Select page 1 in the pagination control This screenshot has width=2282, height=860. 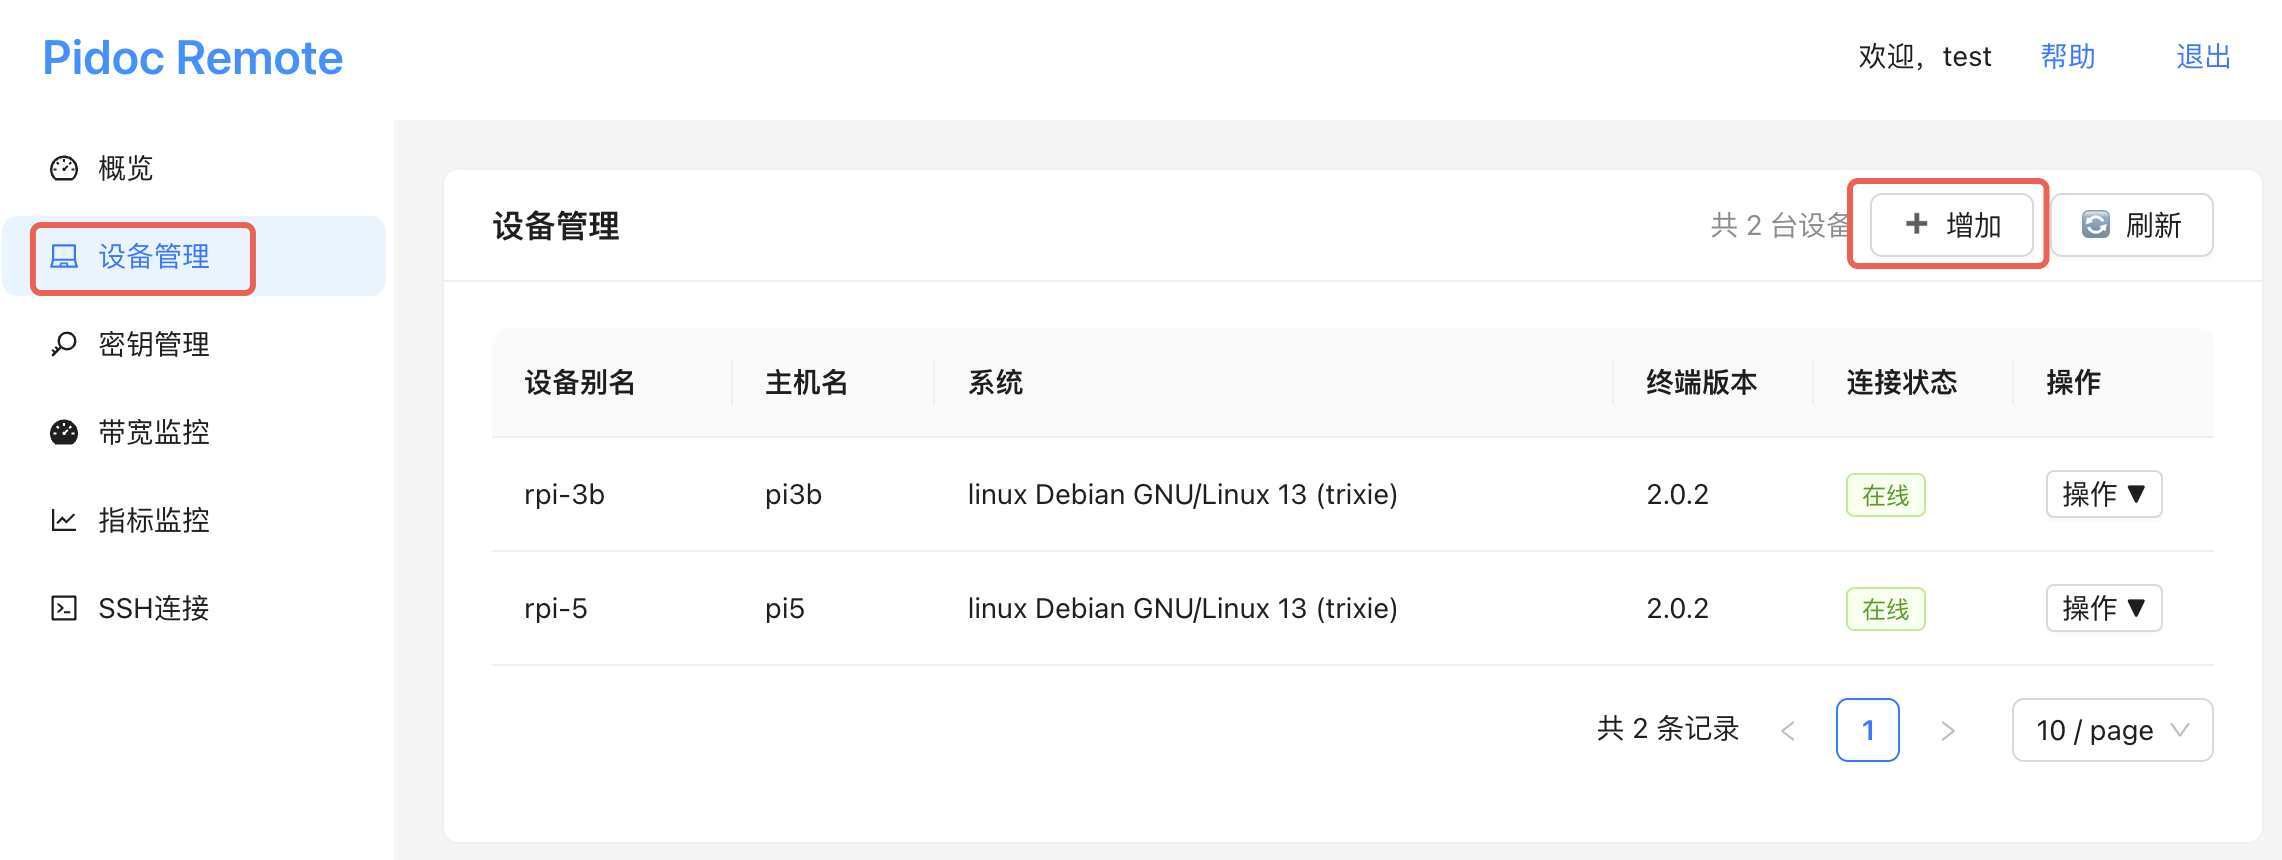[x=1867, y=730]
